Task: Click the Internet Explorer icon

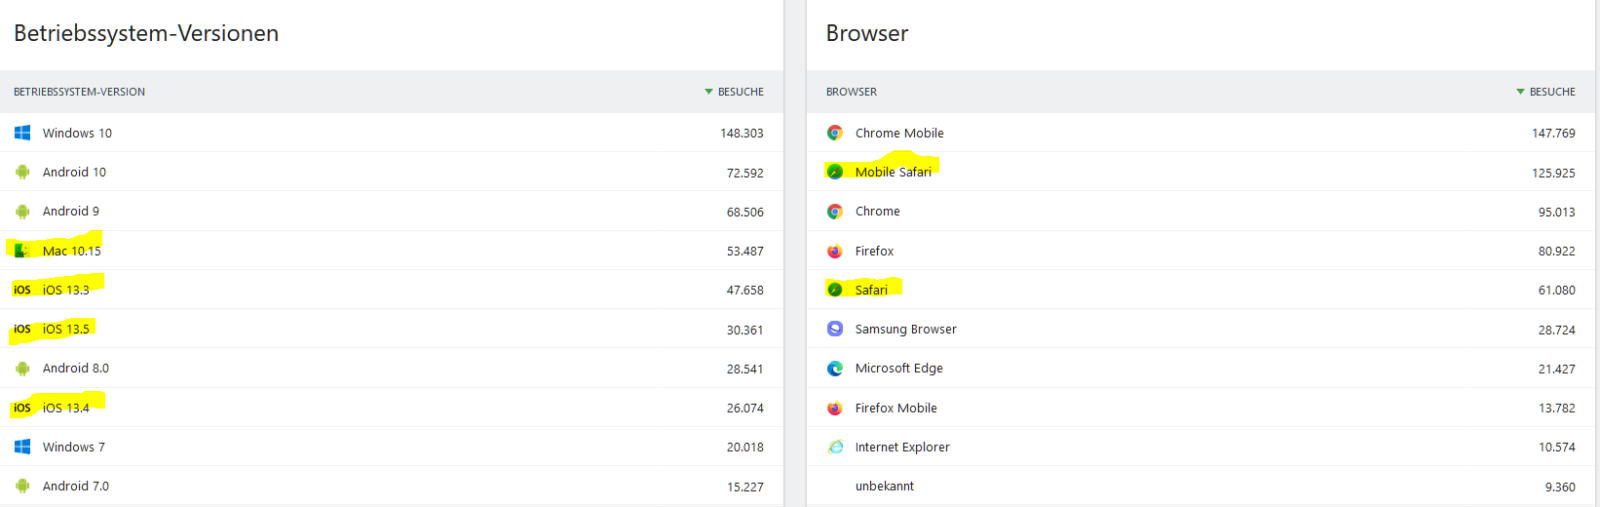Action: (x=835, y=447)
